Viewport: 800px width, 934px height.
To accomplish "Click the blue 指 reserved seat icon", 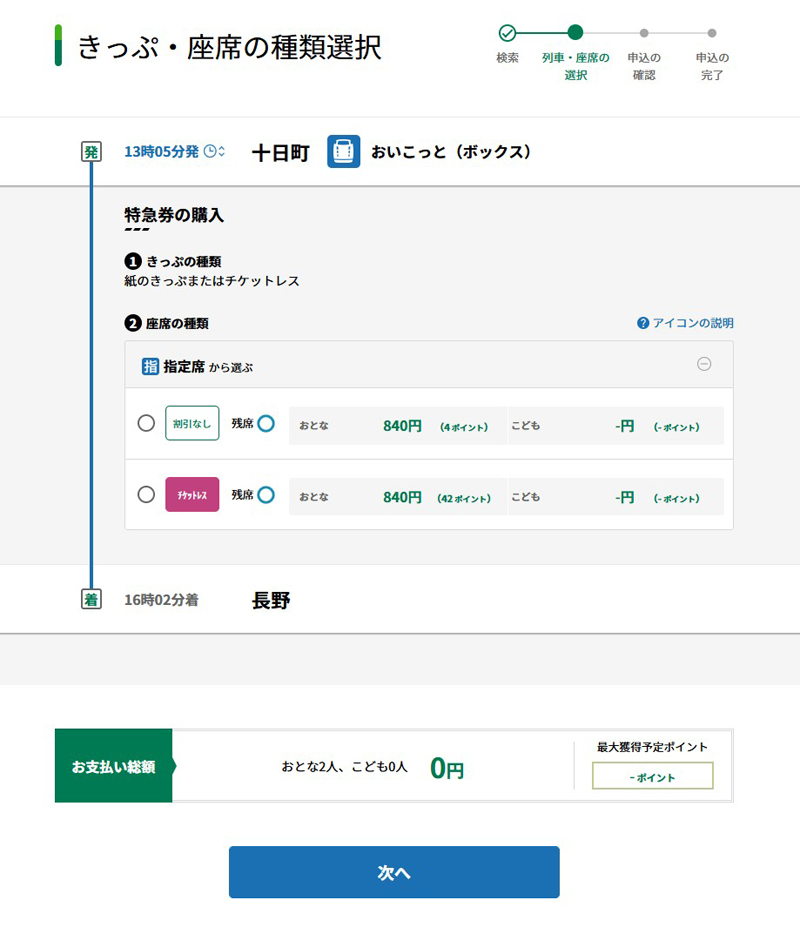I will (150, 366).
